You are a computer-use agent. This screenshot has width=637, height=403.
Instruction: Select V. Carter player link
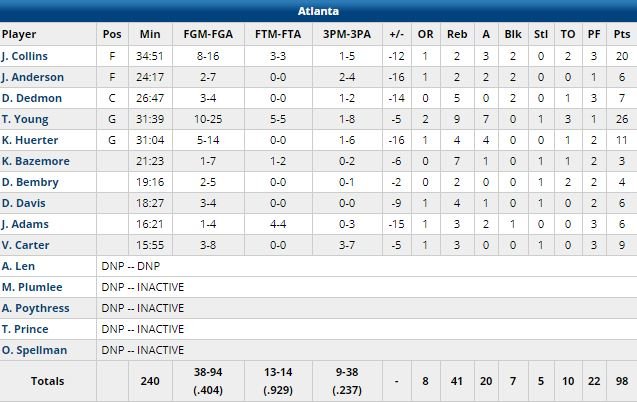(24, 245)
